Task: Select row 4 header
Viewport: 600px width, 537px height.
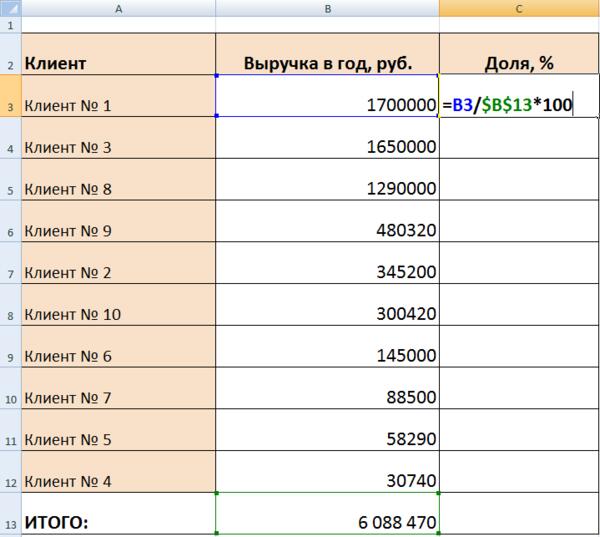Action: [10, 138]
